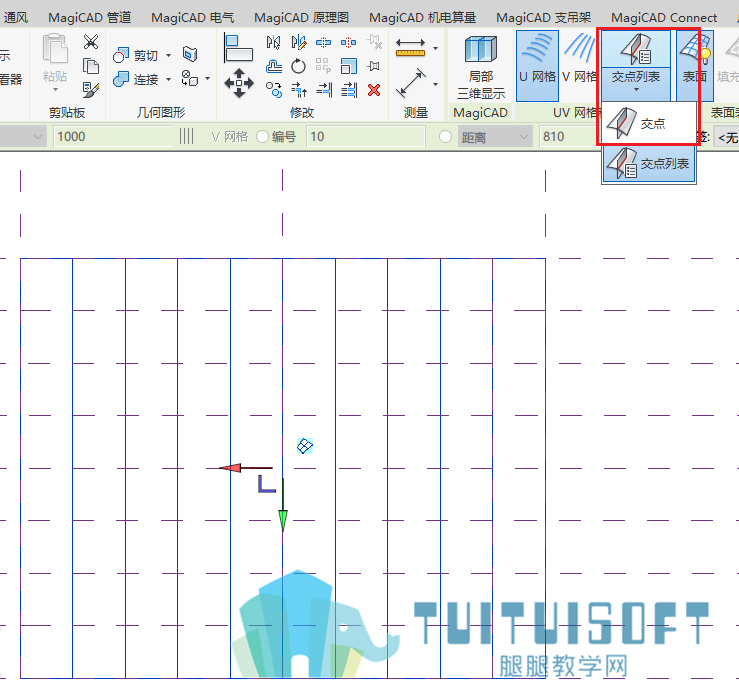Viewport: 739px width, 695px height.
Task: Select the Scale tool
Action: [x=348, y=66]
